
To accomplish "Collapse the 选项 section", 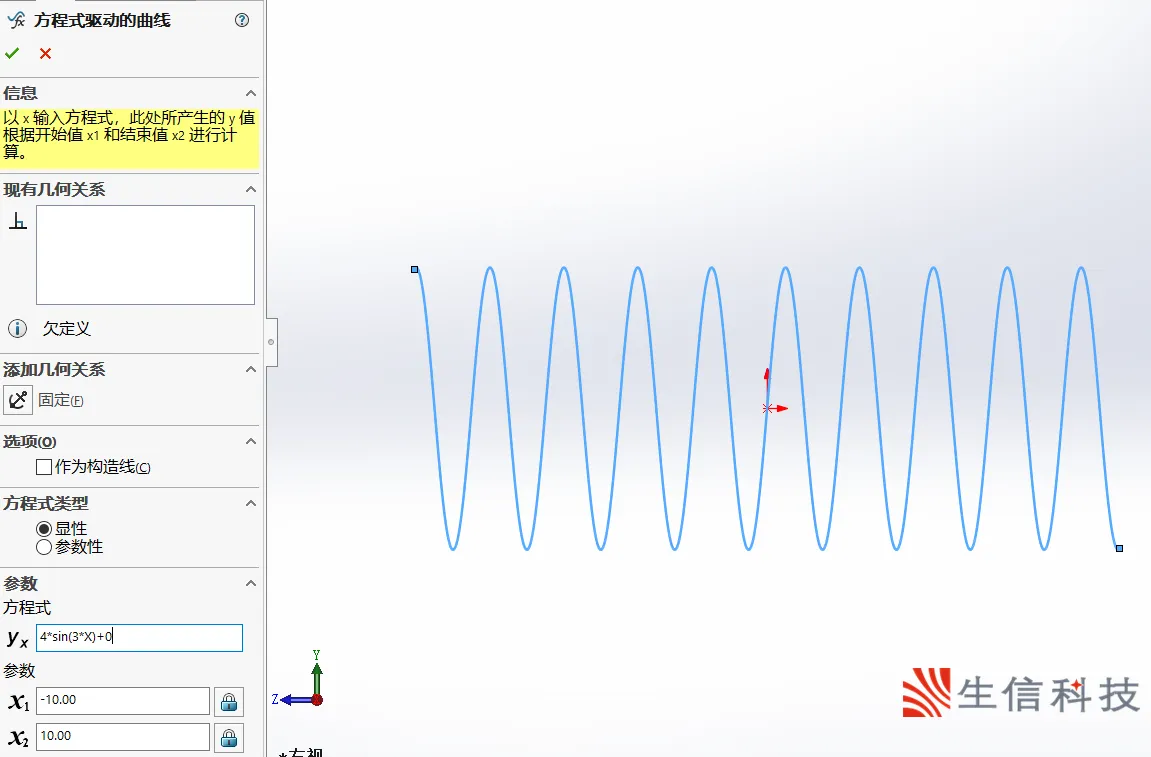I will point(250,441).
